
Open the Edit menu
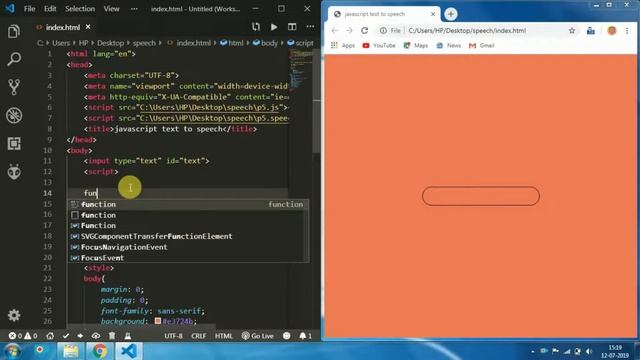point(50,9)
